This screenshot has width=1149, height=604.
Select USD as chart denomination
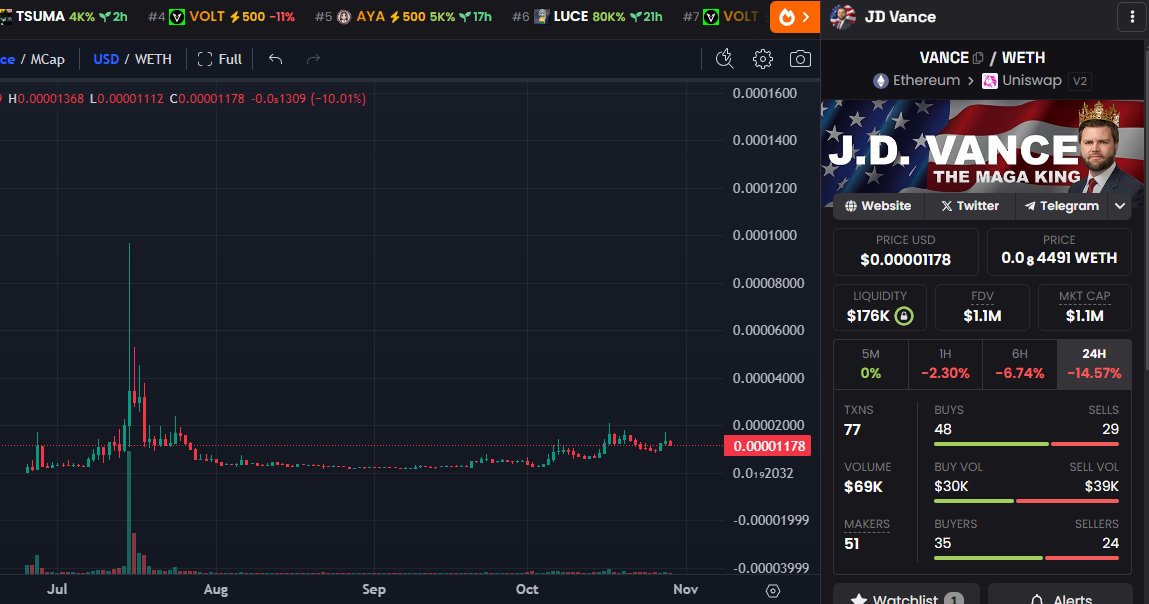pos(106,59)
